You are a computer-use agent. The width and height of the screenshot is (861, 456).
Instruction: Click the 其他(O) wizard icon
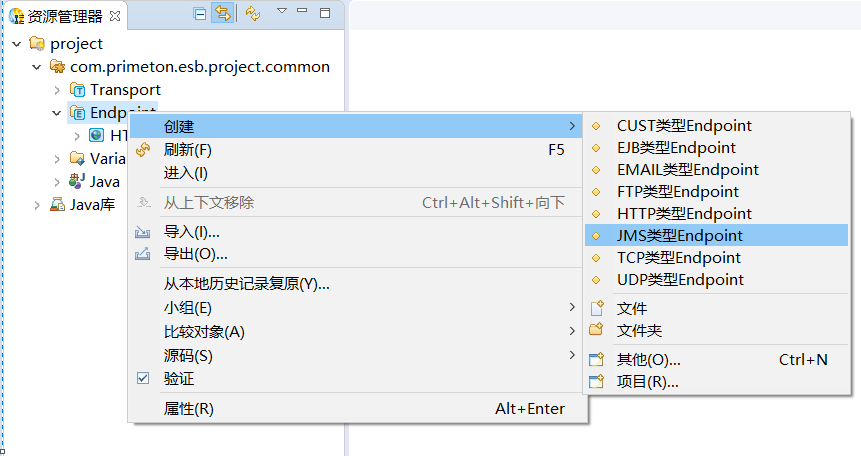pyautogui.click(x=597, y=360)
